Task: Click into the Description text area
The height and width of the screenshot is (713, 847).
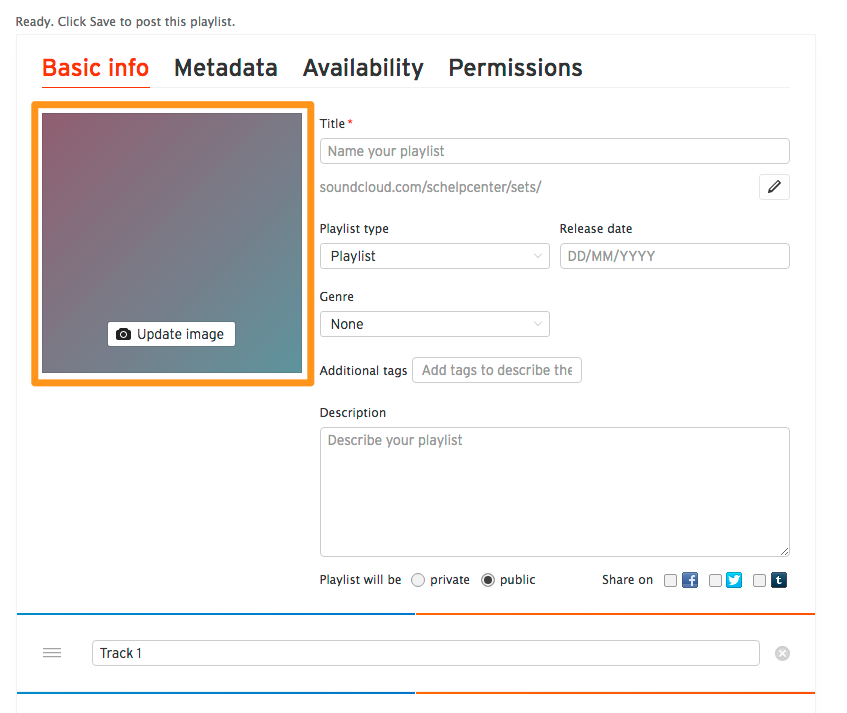Action: [555, 492]
